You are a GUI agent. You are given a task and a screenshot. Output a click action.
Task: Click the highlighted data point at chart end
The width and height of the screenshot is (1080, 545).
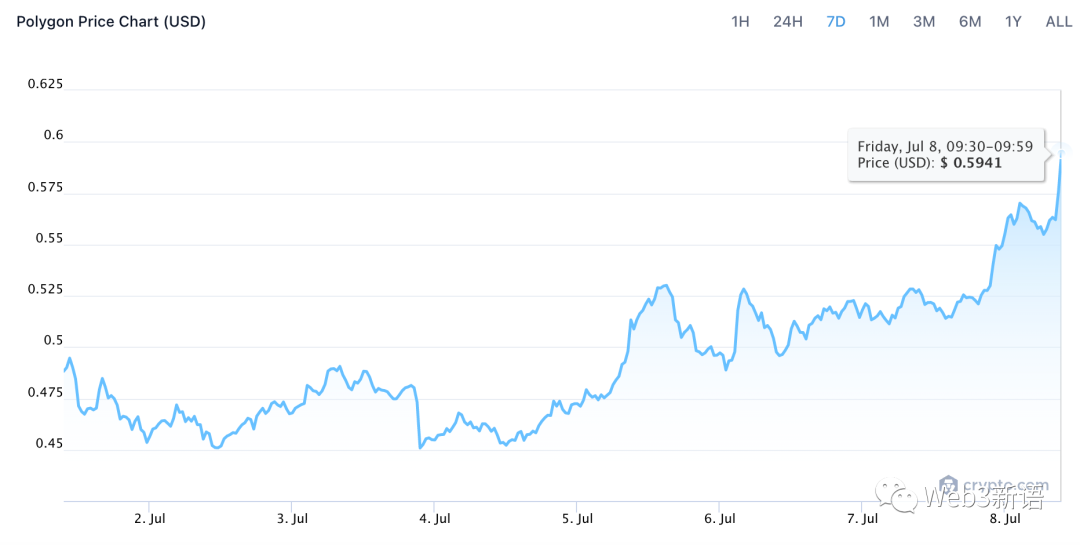point(1062,152)
